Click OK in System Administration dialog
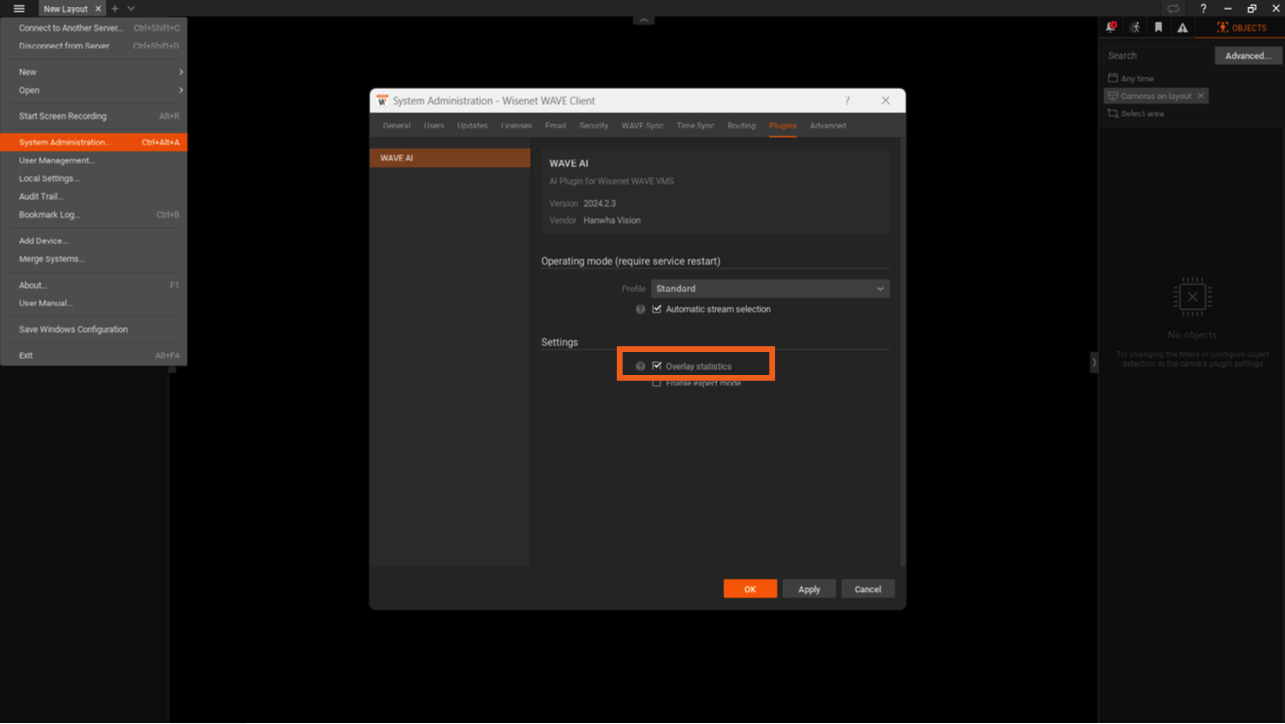Viewport: 1285px width, 724px height. (750, 589)
